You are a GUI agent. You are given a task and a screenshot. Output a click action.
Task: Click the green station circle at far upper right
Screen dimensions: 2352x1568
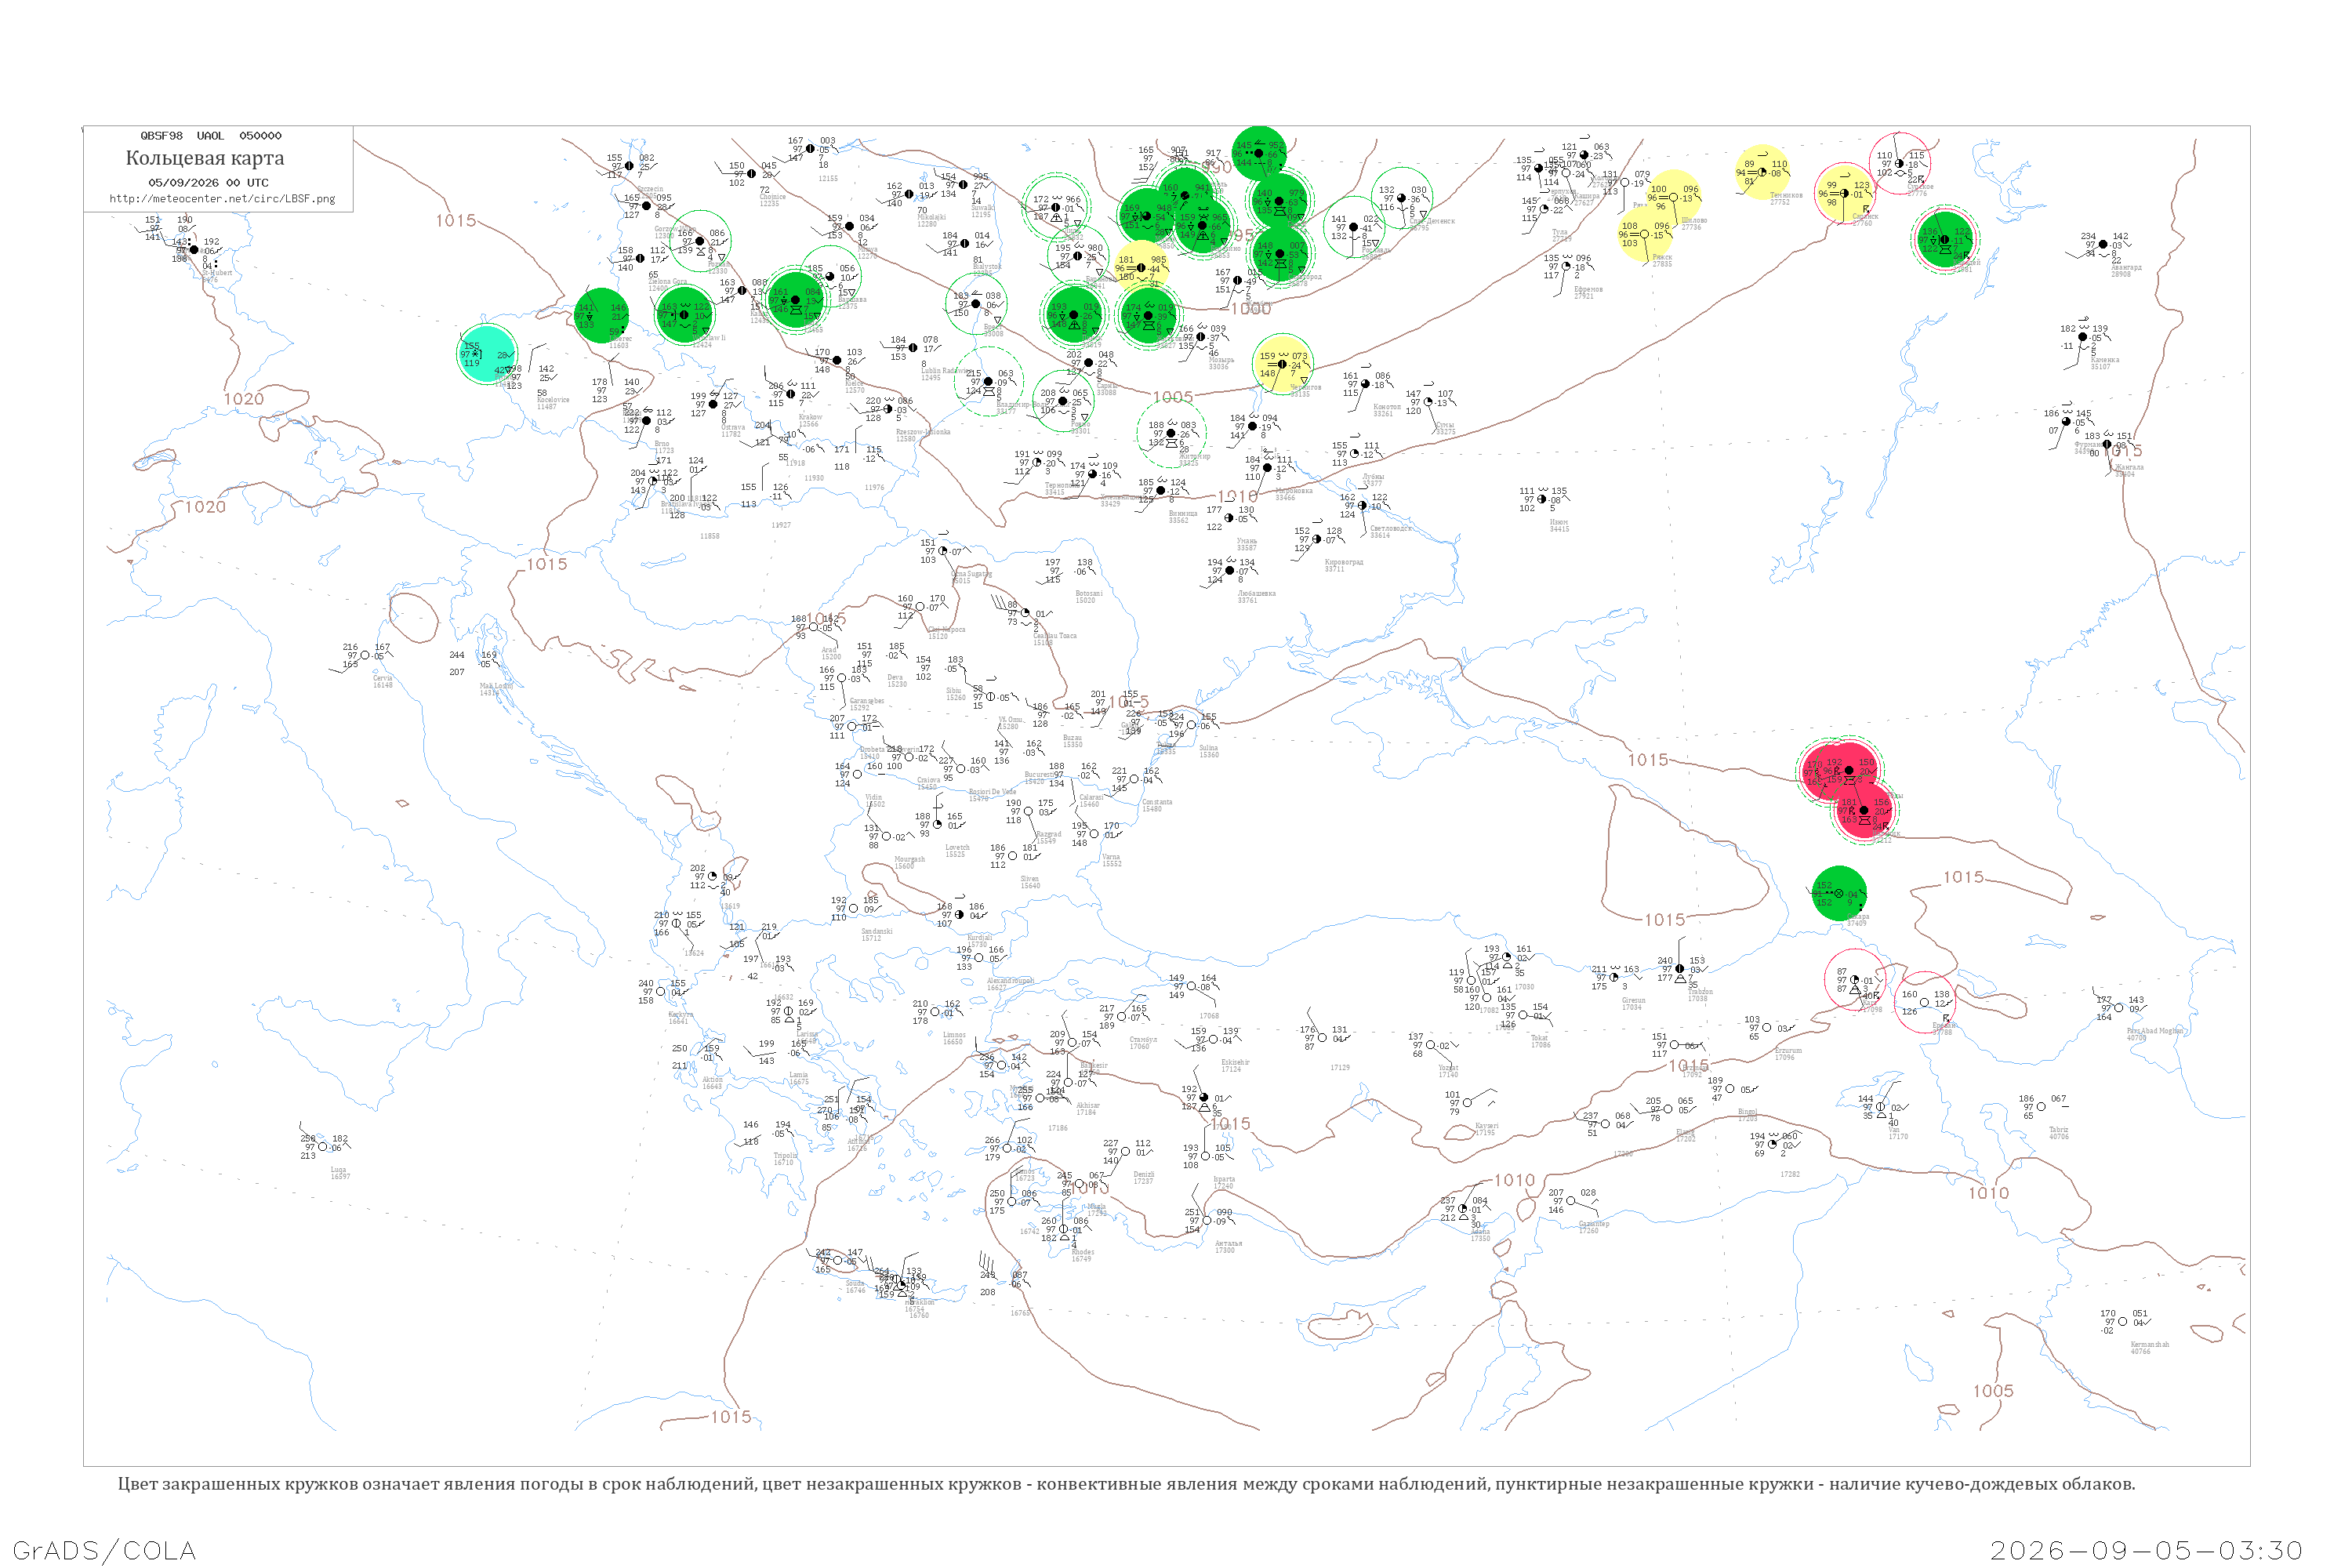pos(1945,240)
